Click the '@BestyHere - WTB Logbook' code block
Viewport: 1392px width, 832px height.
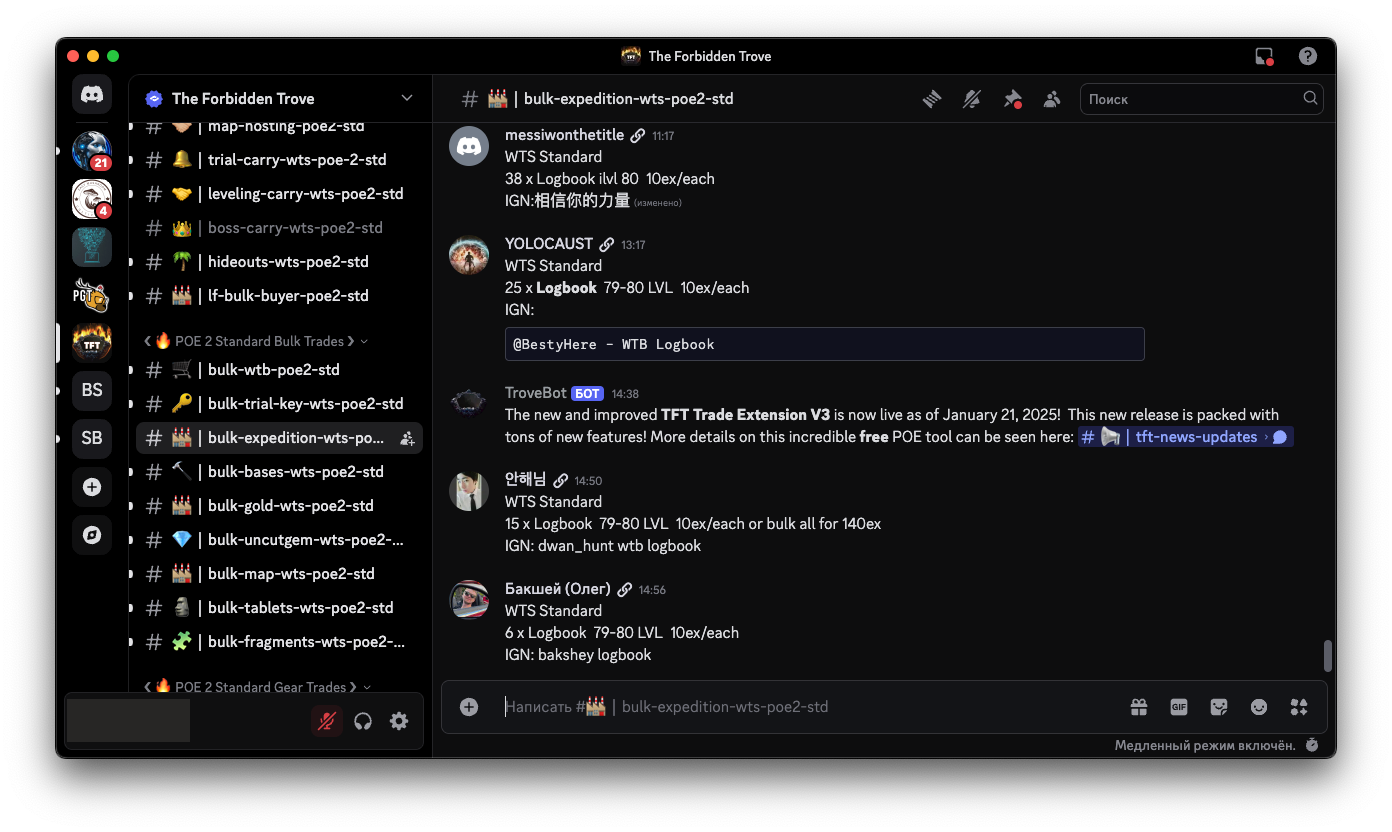coord(825,344)
